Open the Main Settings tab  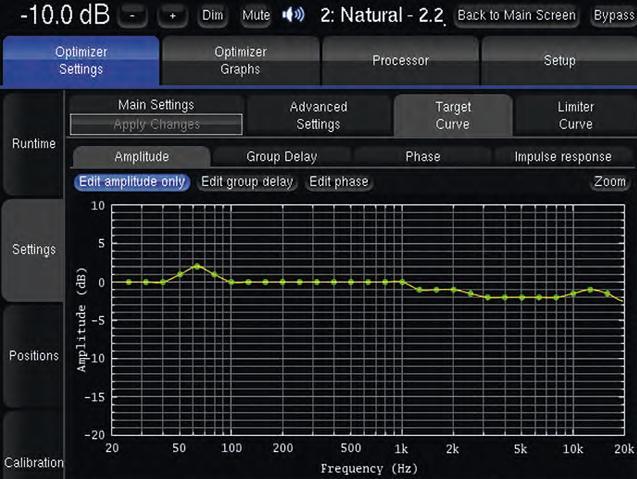pos(156,105)
